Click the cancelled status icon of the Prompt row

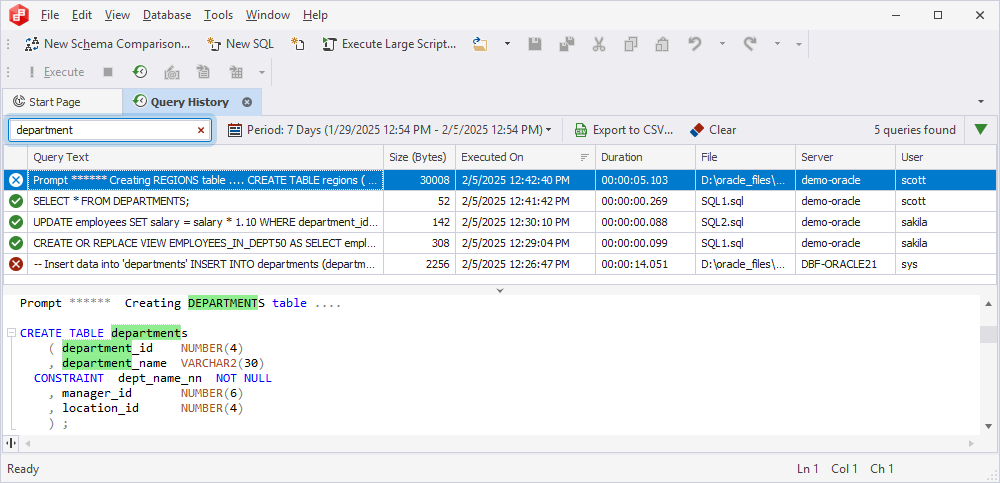(16, 181)
